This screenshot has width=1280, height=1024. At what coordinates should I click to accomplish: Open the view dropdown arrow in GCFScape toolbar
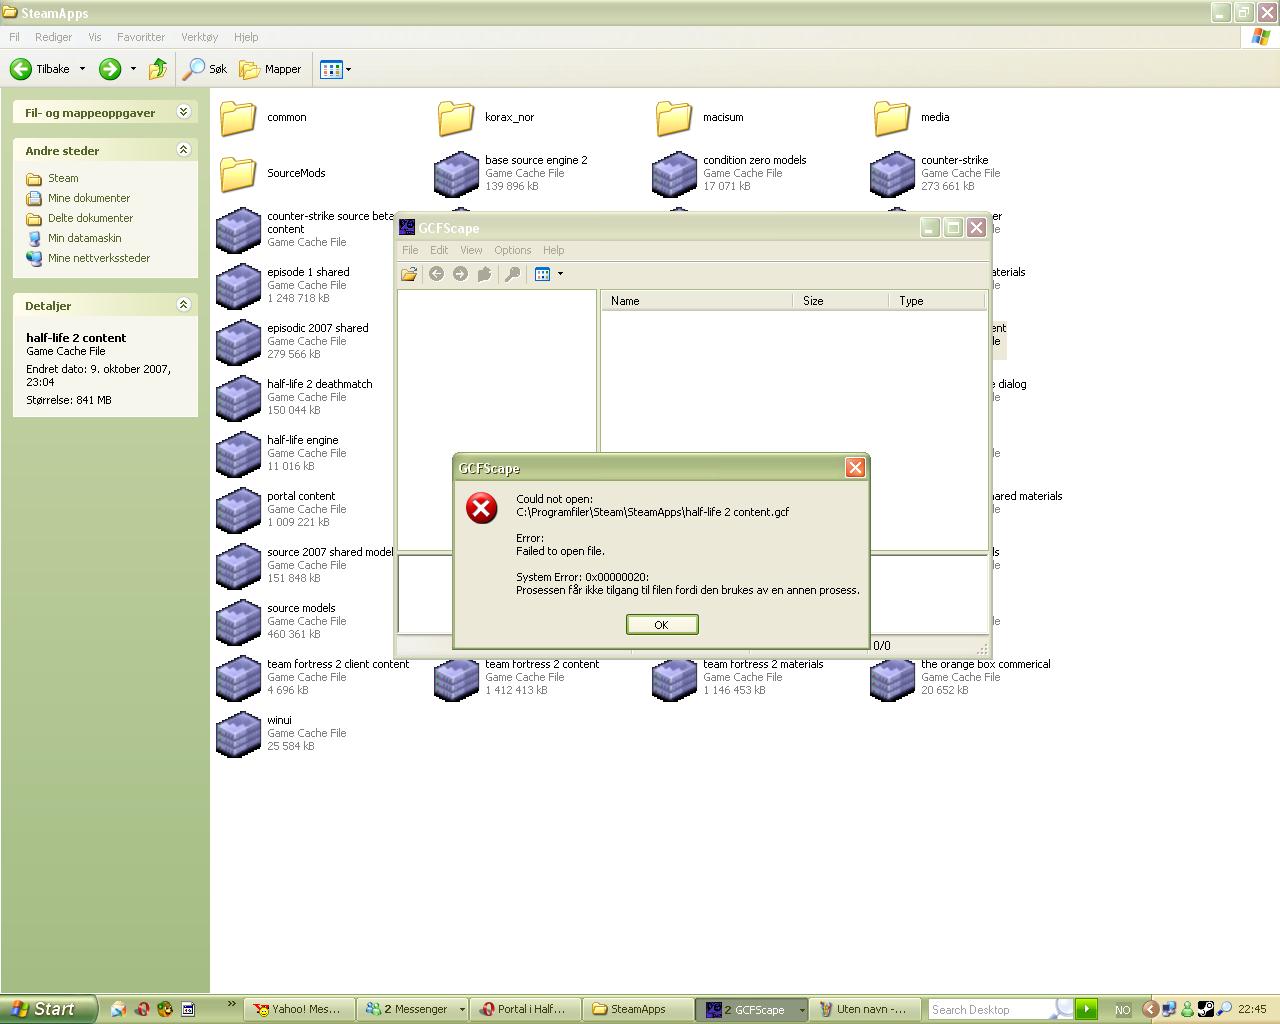click(x=560, y=274)
